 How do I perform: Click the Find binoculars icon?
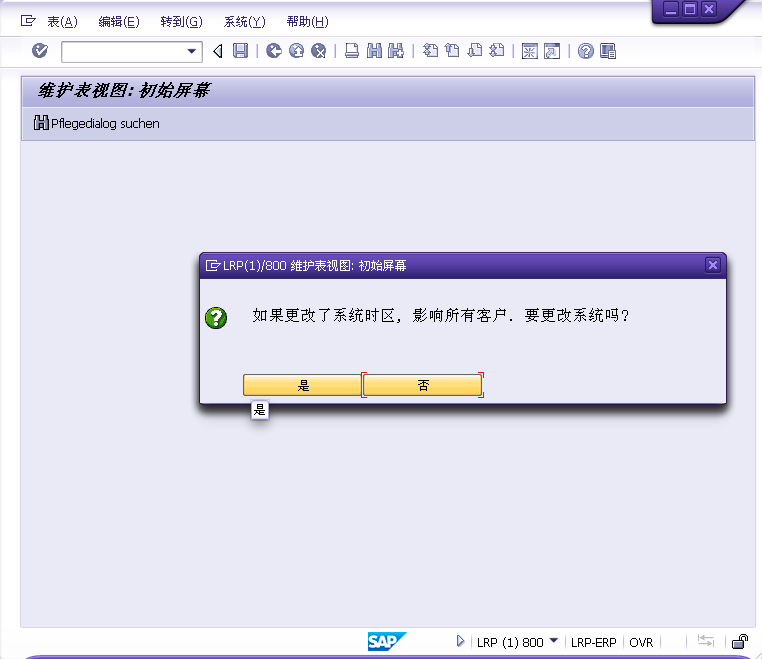pos(374,51)
